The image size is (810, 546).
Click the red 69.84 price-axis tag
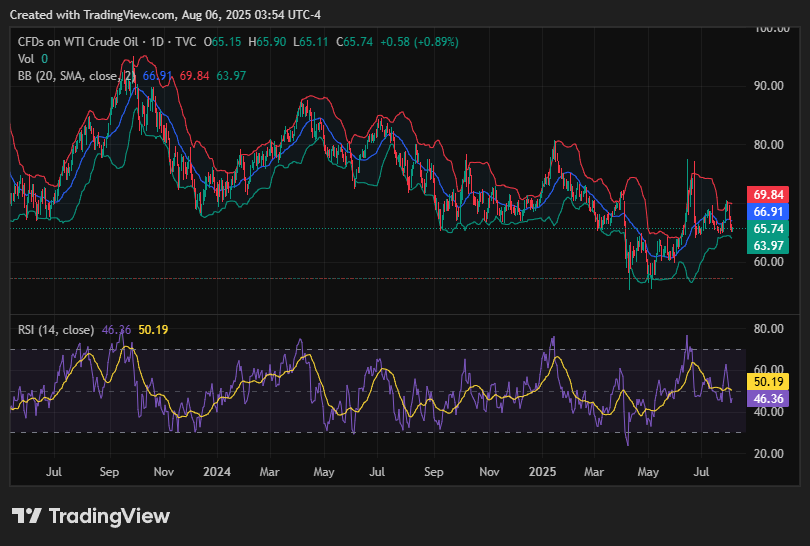(768, 195)
